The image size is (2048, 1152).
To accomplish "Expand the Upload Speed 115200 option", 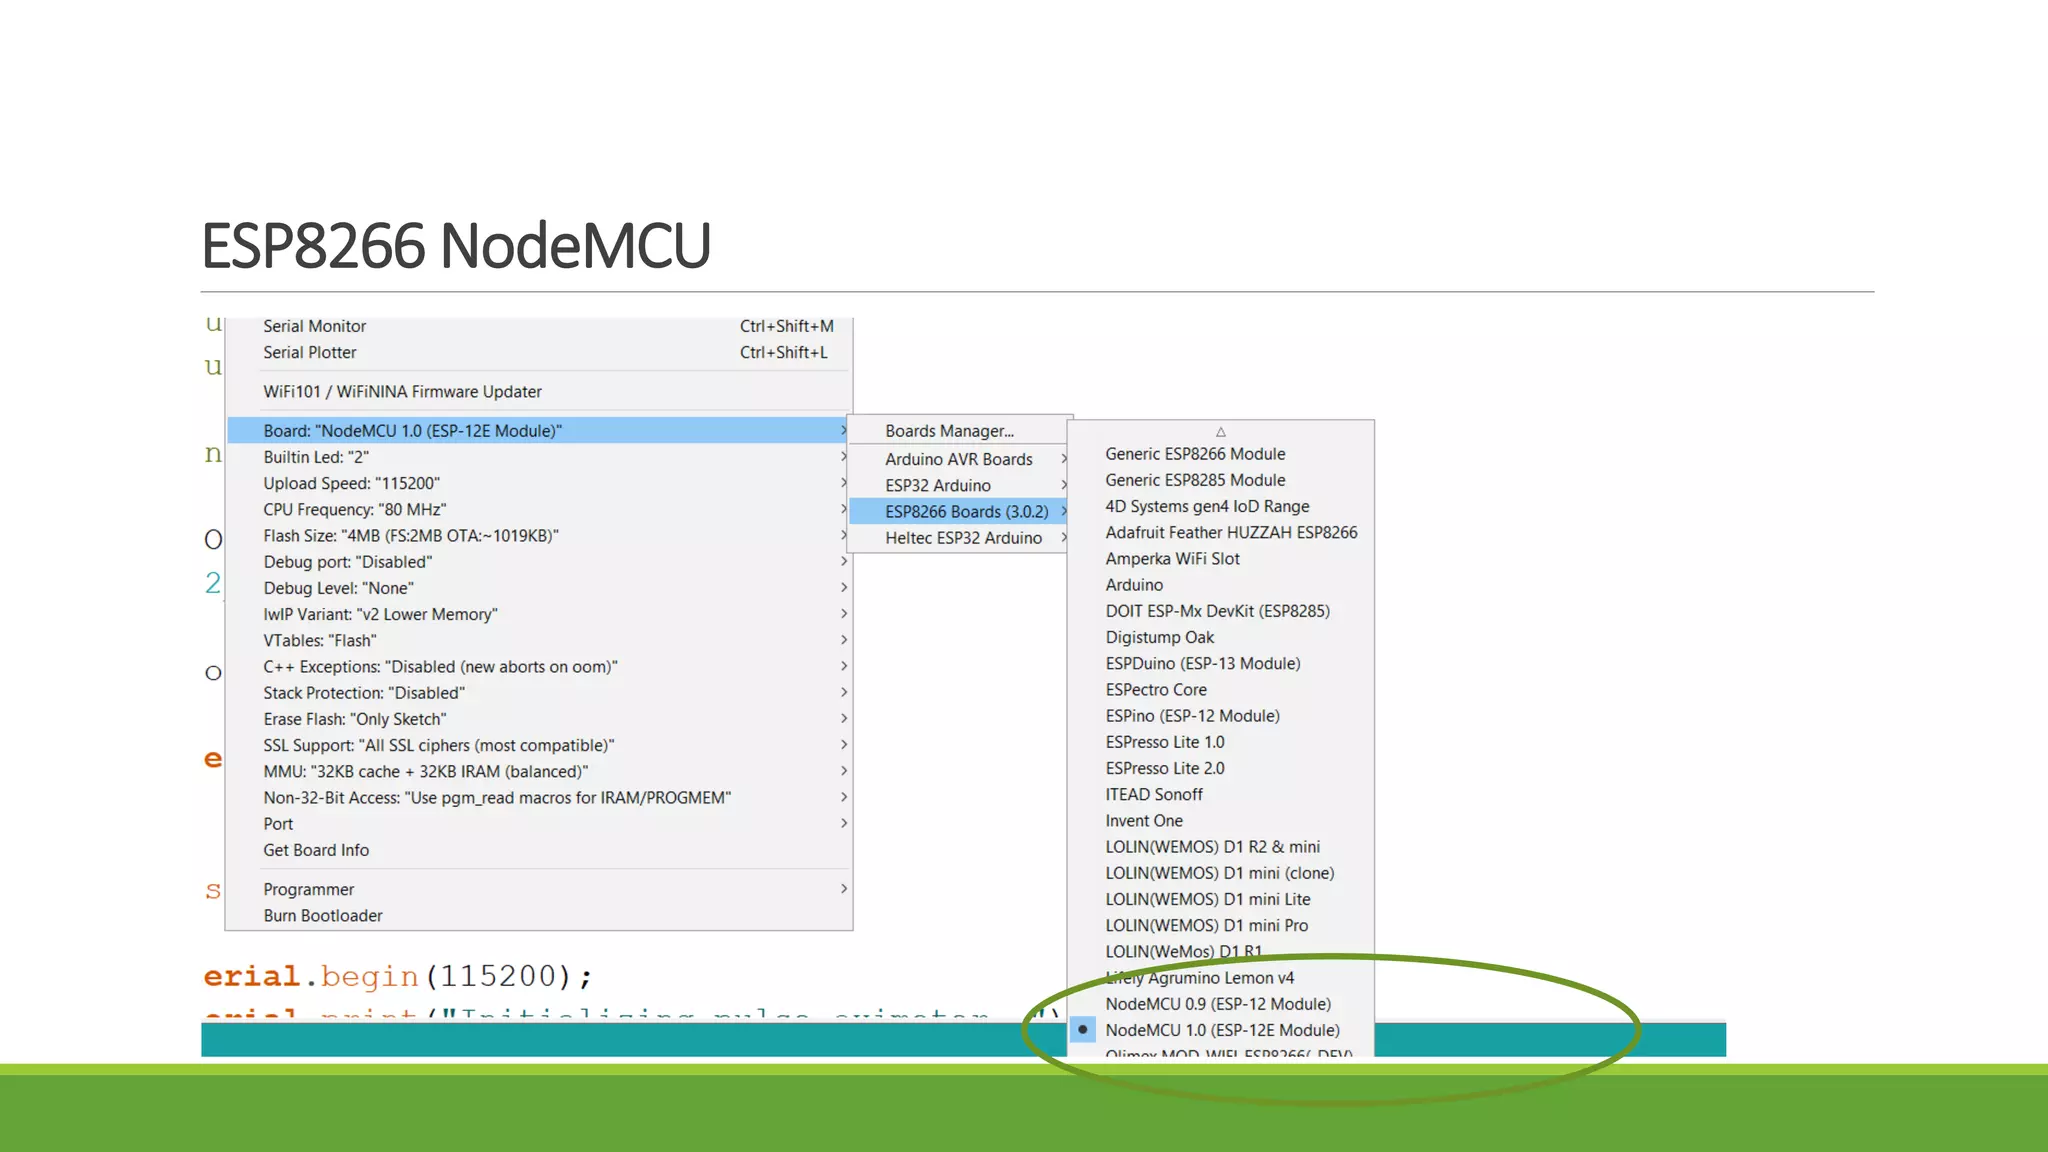I will (x=351, y=483).
